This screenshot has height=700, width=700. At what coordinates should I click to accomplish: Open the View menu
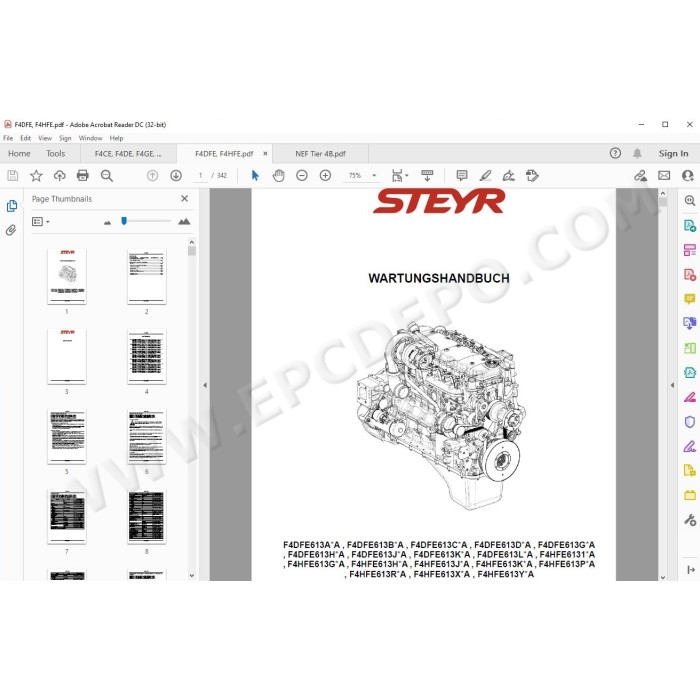tap(45, 138)
